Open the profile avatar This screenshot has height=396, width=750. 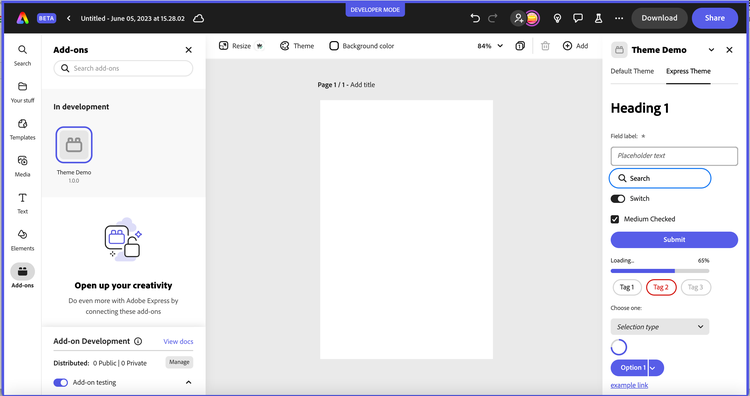[532, 18]
